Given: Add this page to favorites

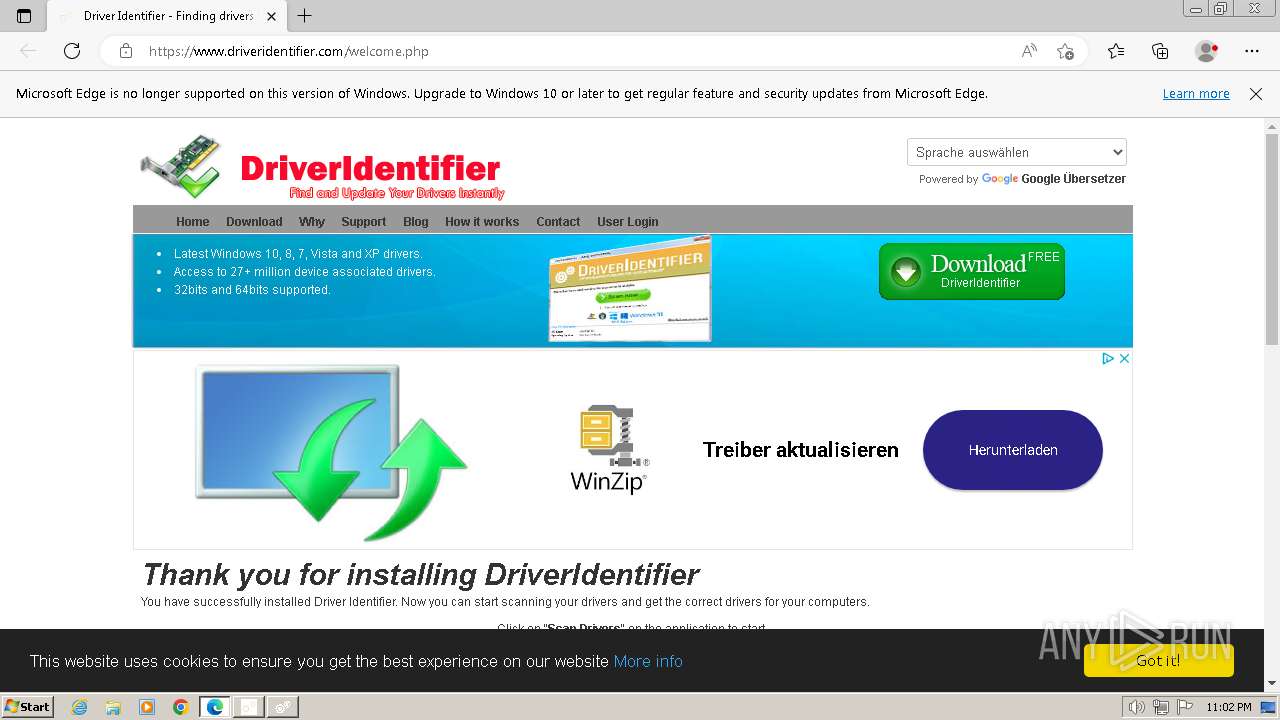Looking at the screenshot, I should (1065, 51).
